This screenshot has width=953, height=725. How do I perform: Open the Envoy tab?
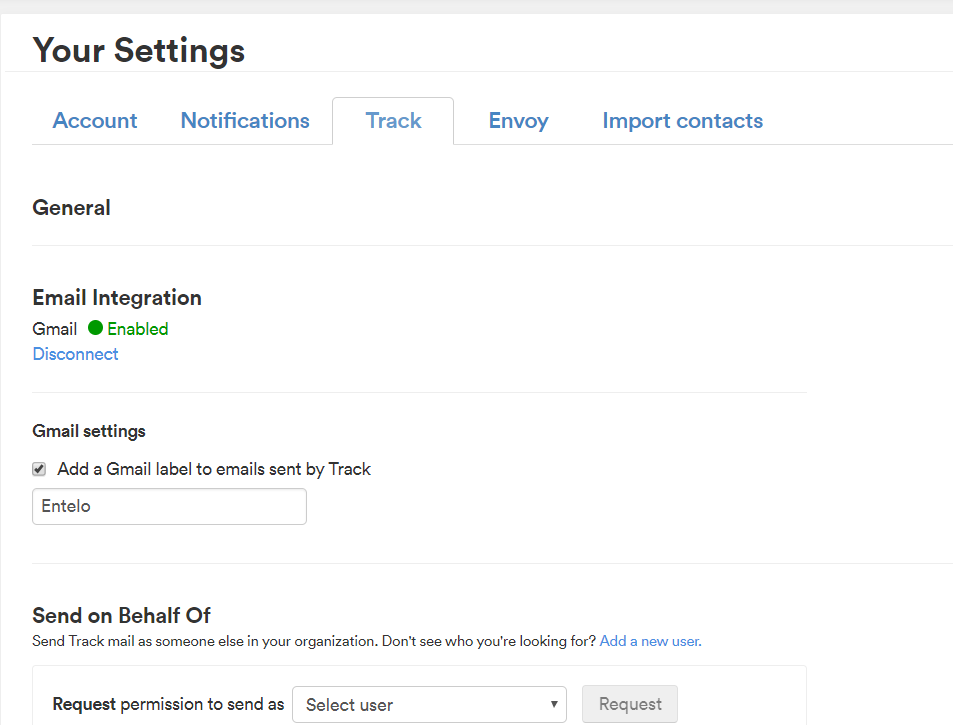click(518, 120)
